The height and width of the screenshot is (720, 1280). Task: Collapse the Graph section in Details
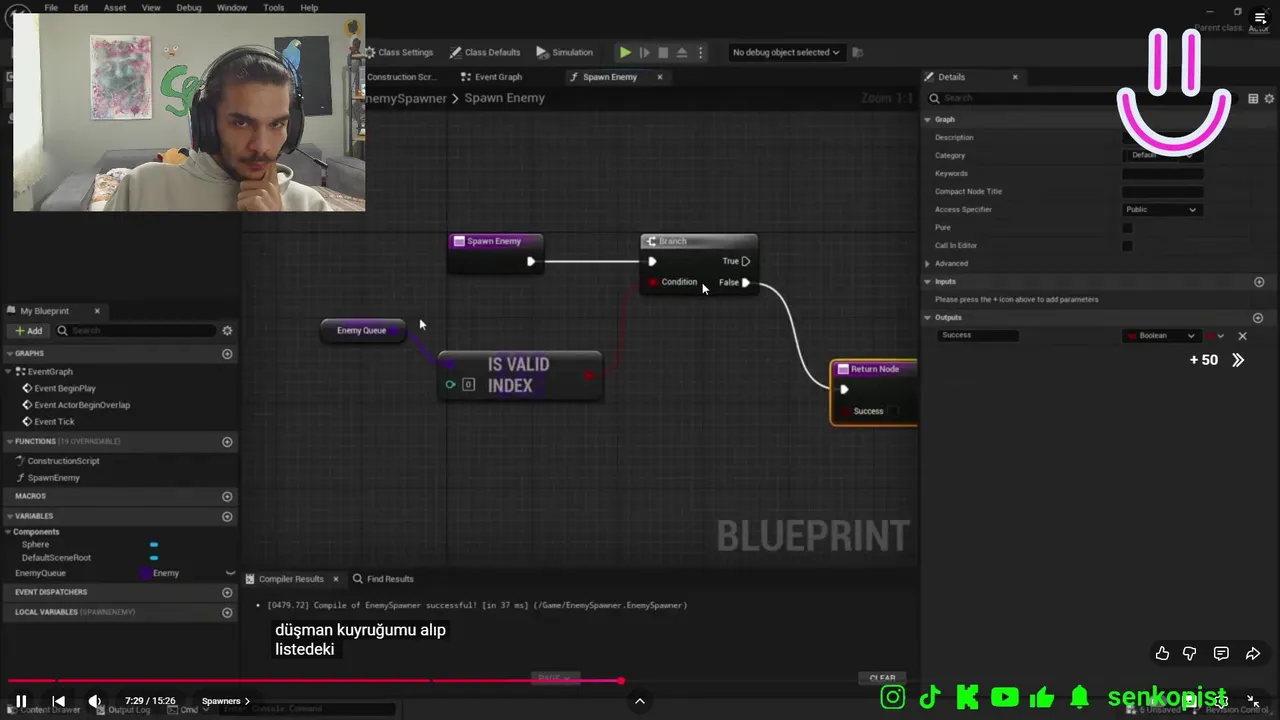point(928,119)
